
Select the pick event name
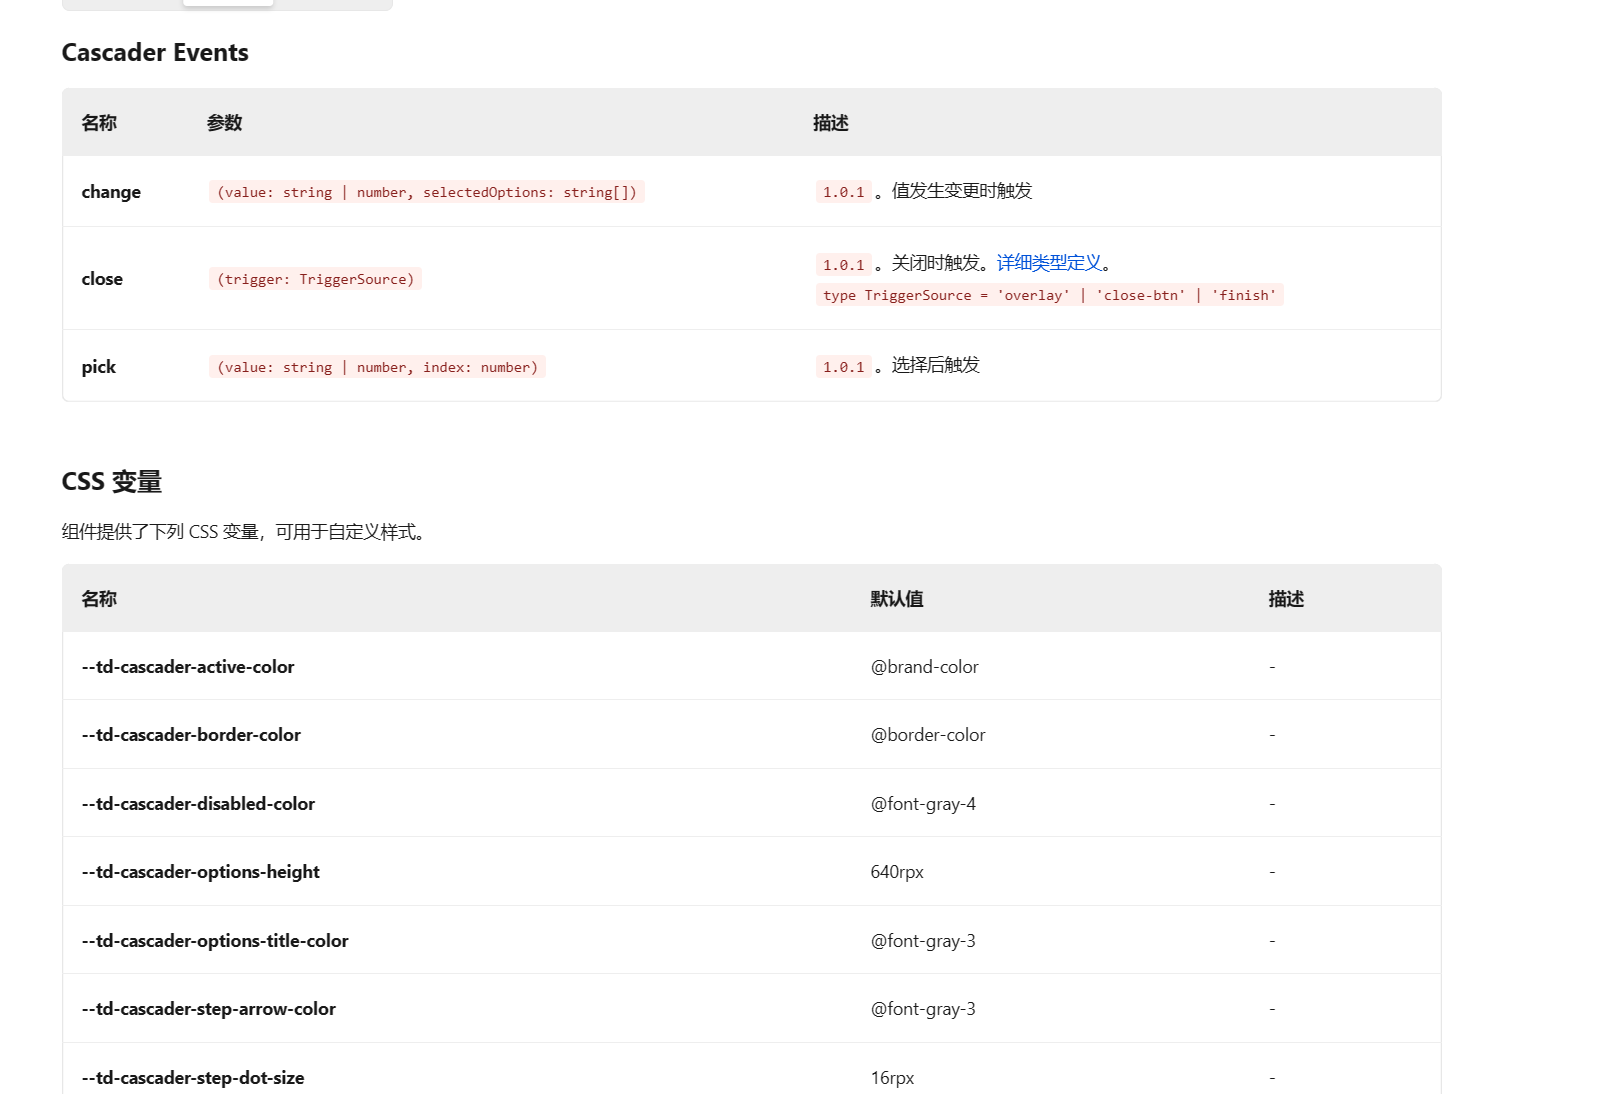point(99,367)
